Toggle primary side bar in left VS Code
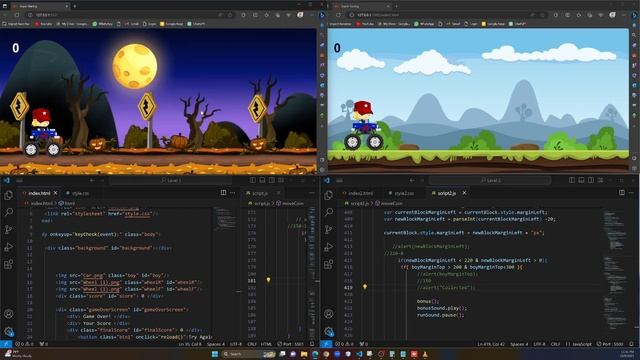 coord(253,180)
